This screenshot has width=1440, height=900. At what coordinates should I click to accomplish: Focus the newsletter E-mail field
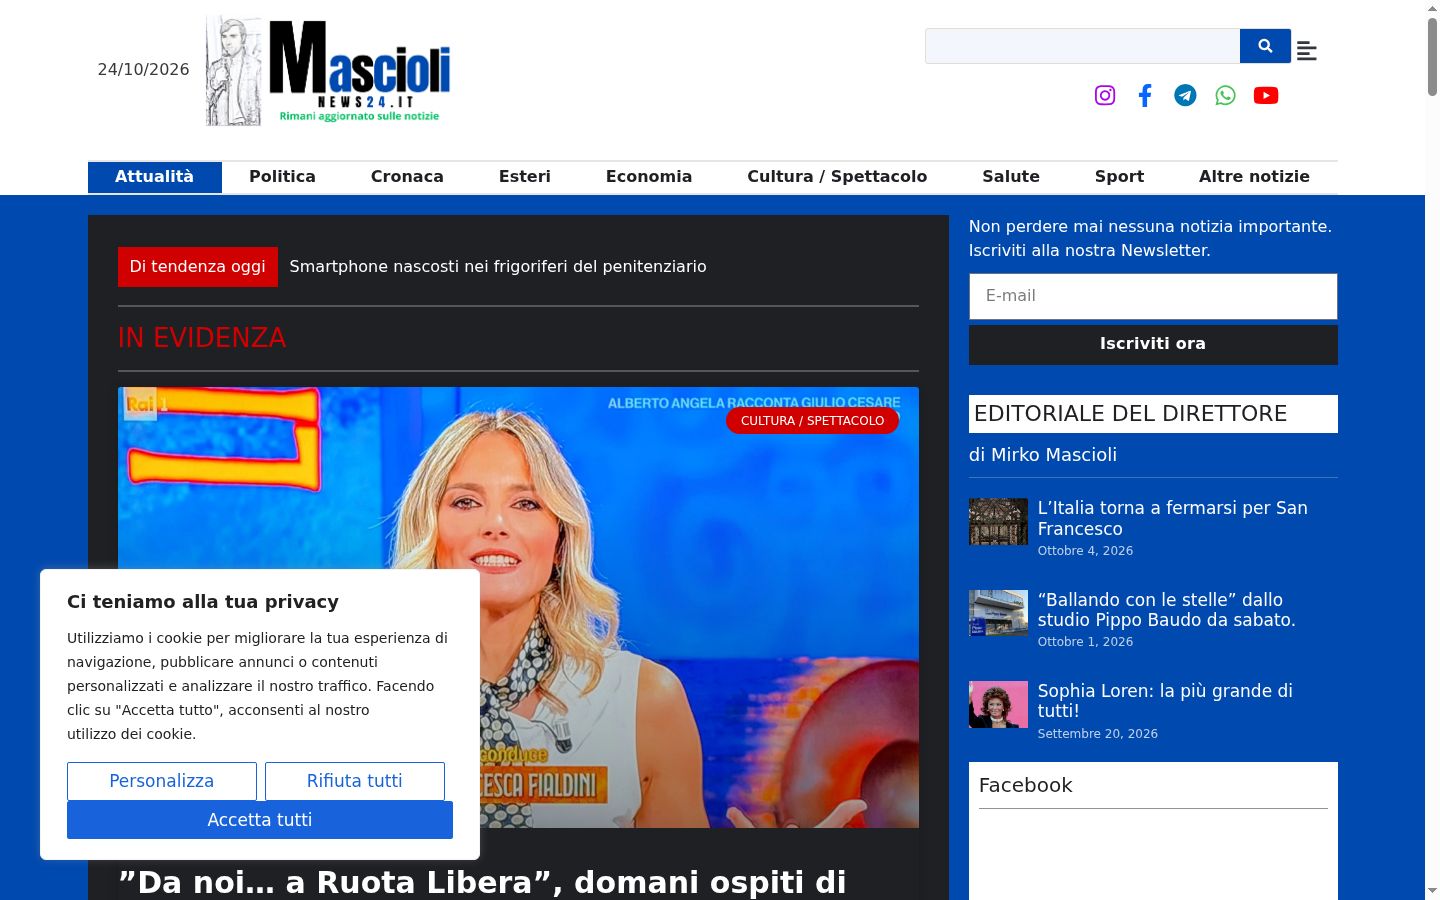1153,296
